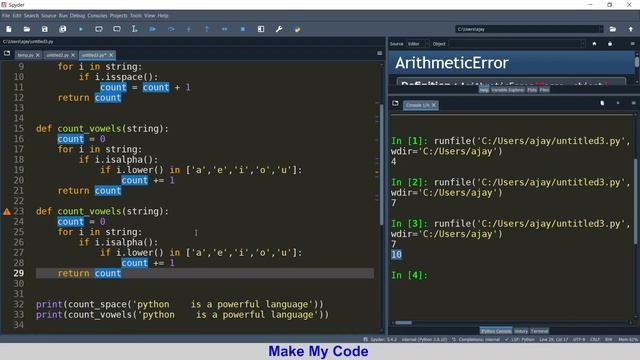Viewport: 640px width, 360px height.
Task: Close the temp.py editor tab
Action: [38, 55]
